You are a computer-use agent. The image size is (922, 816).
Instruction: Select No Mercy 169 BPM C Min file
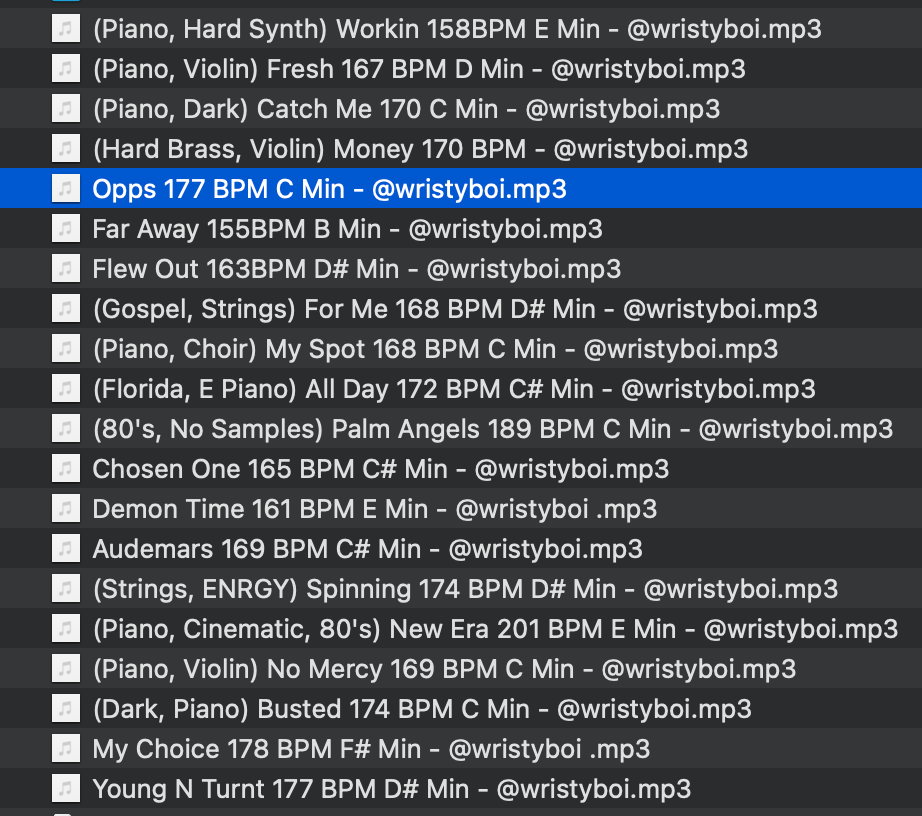pyautogui.click(x=444, y=669)
